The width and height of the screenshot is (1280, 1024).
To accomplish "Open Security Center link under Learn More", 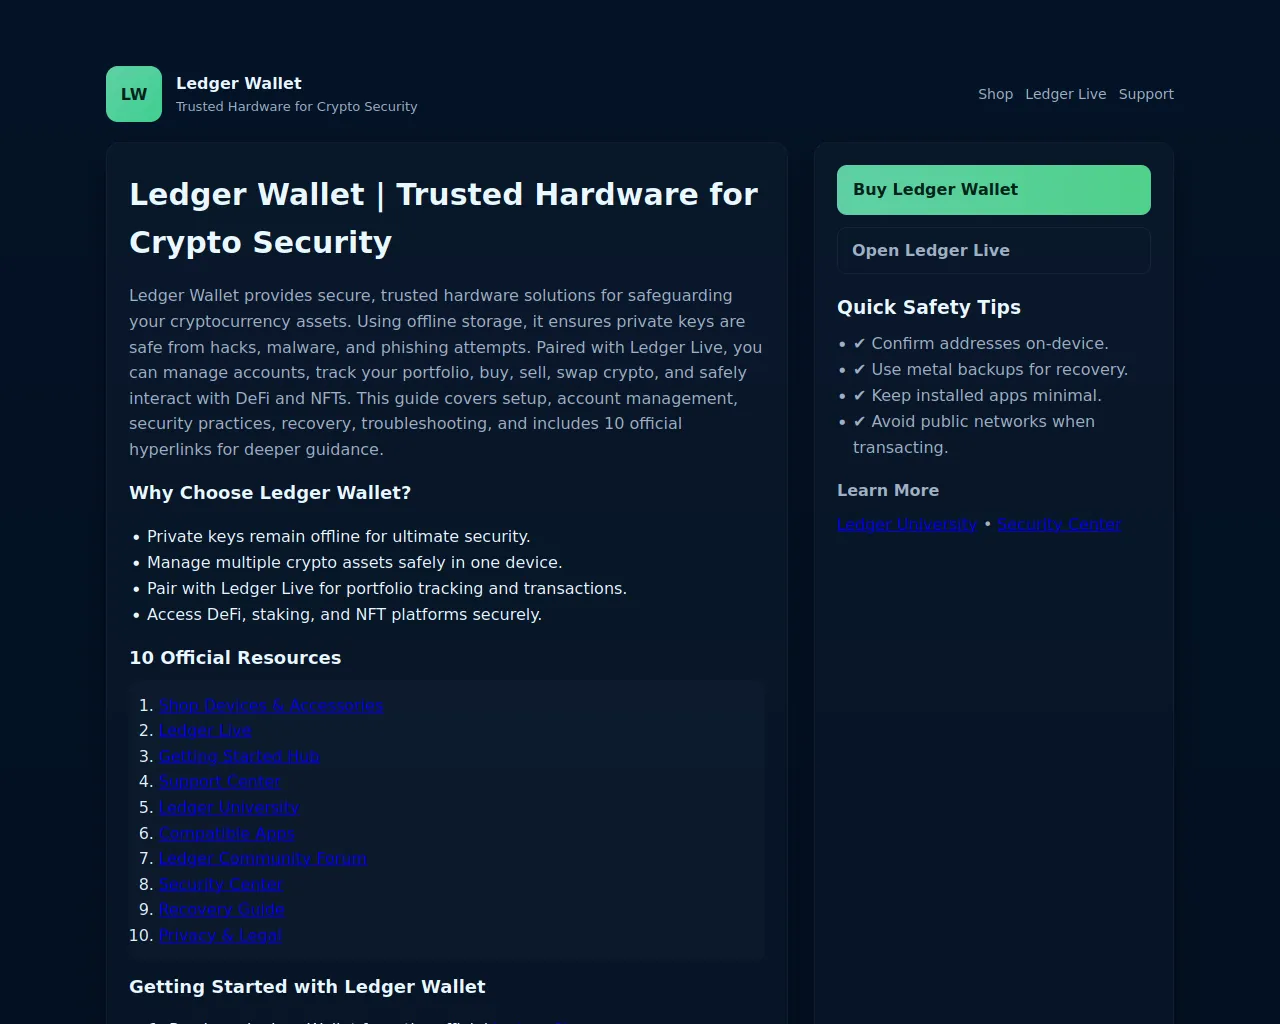I will pos(1059,524).
